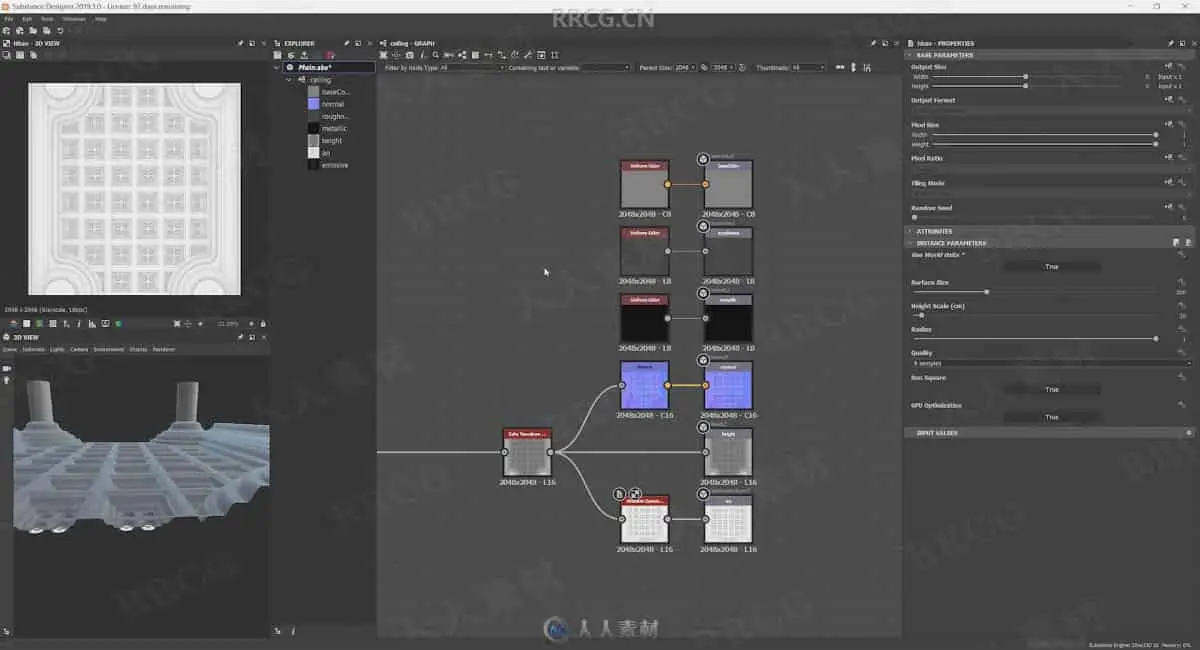The height and width of the screenshot is (650, 1200).
Task: Click the last icon in graph toolbar
Action: click(555, 55)
